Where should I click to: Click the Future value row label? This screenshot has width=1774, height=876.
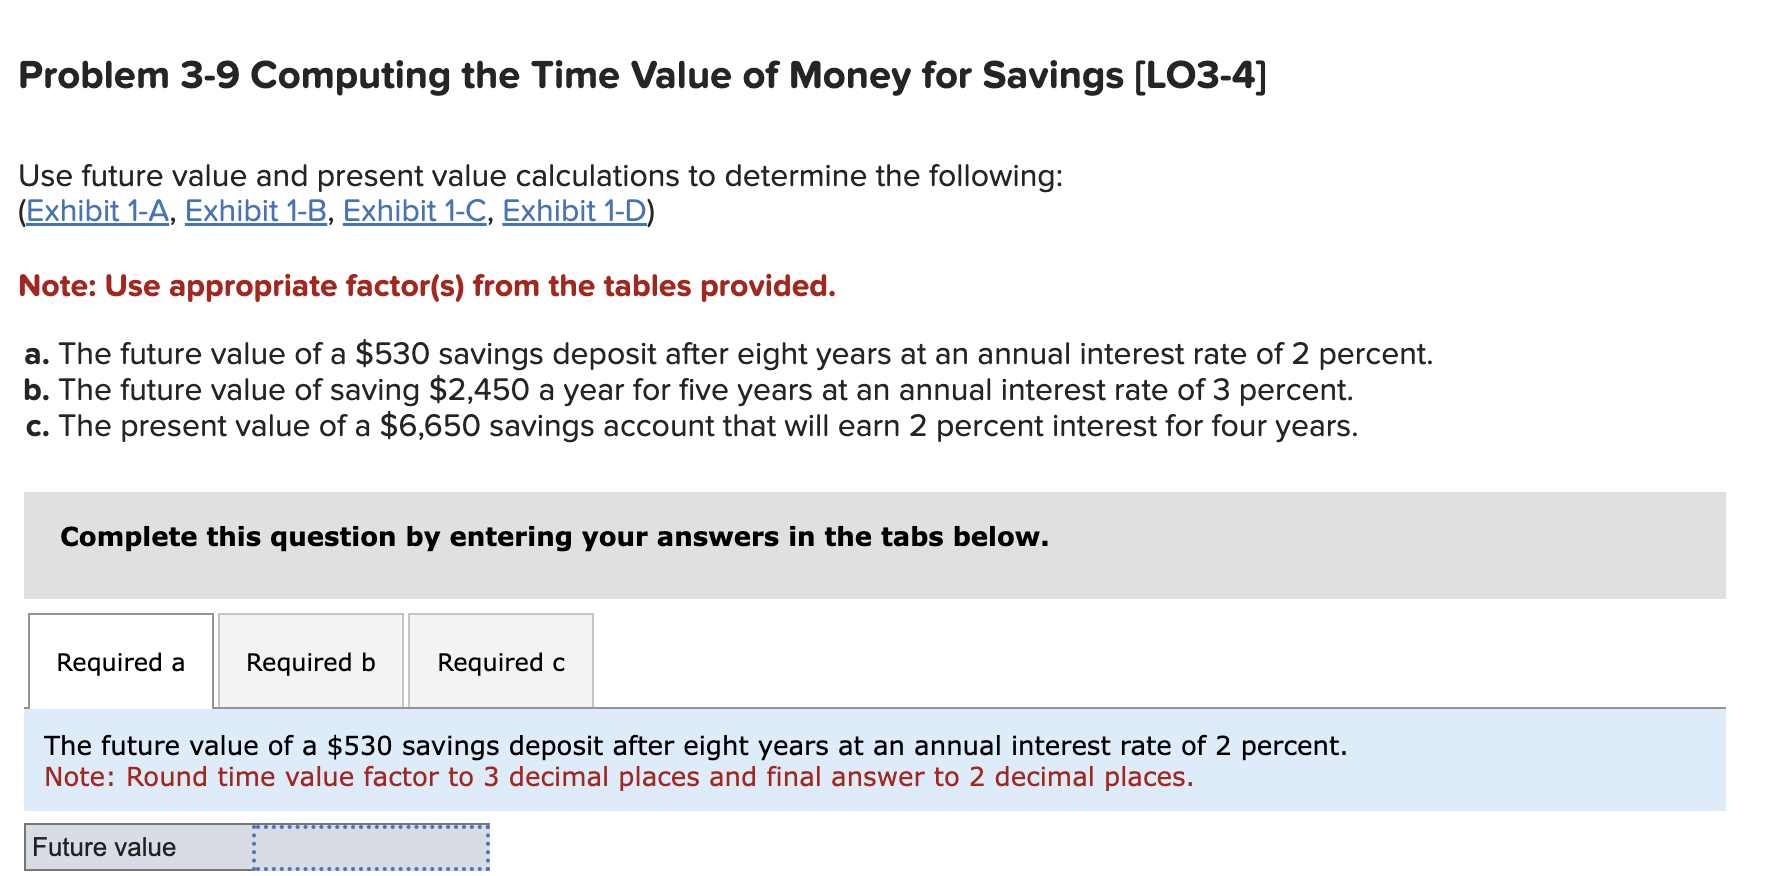104,845
